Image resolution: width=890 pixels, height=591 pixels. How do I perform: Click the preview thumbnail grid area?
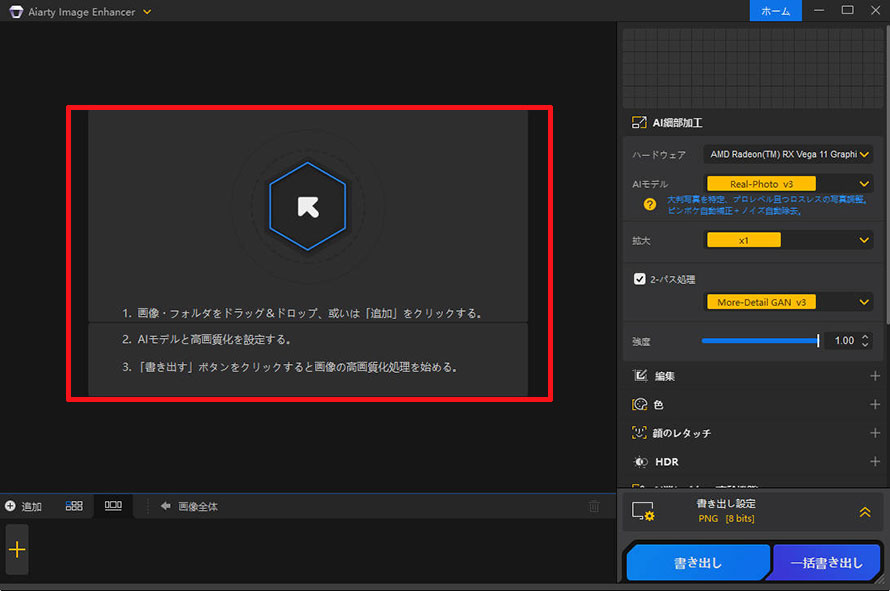click(752, 68)
